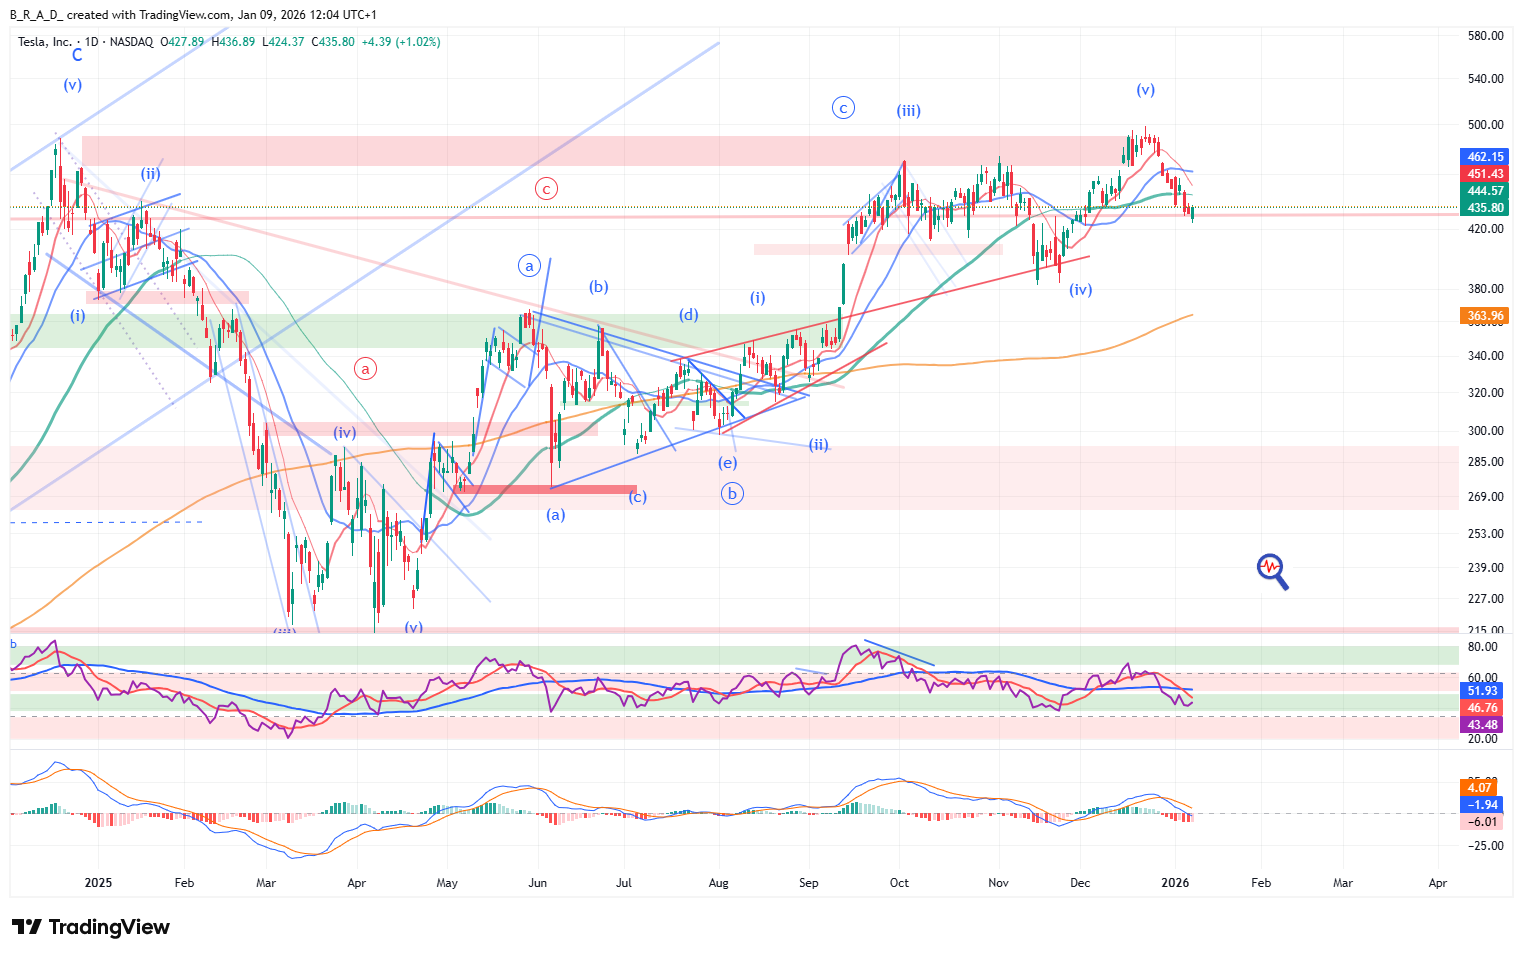Click the blue circled 'c' wave label
Viewport: 1523px width, 957px height.
[843, 108]
